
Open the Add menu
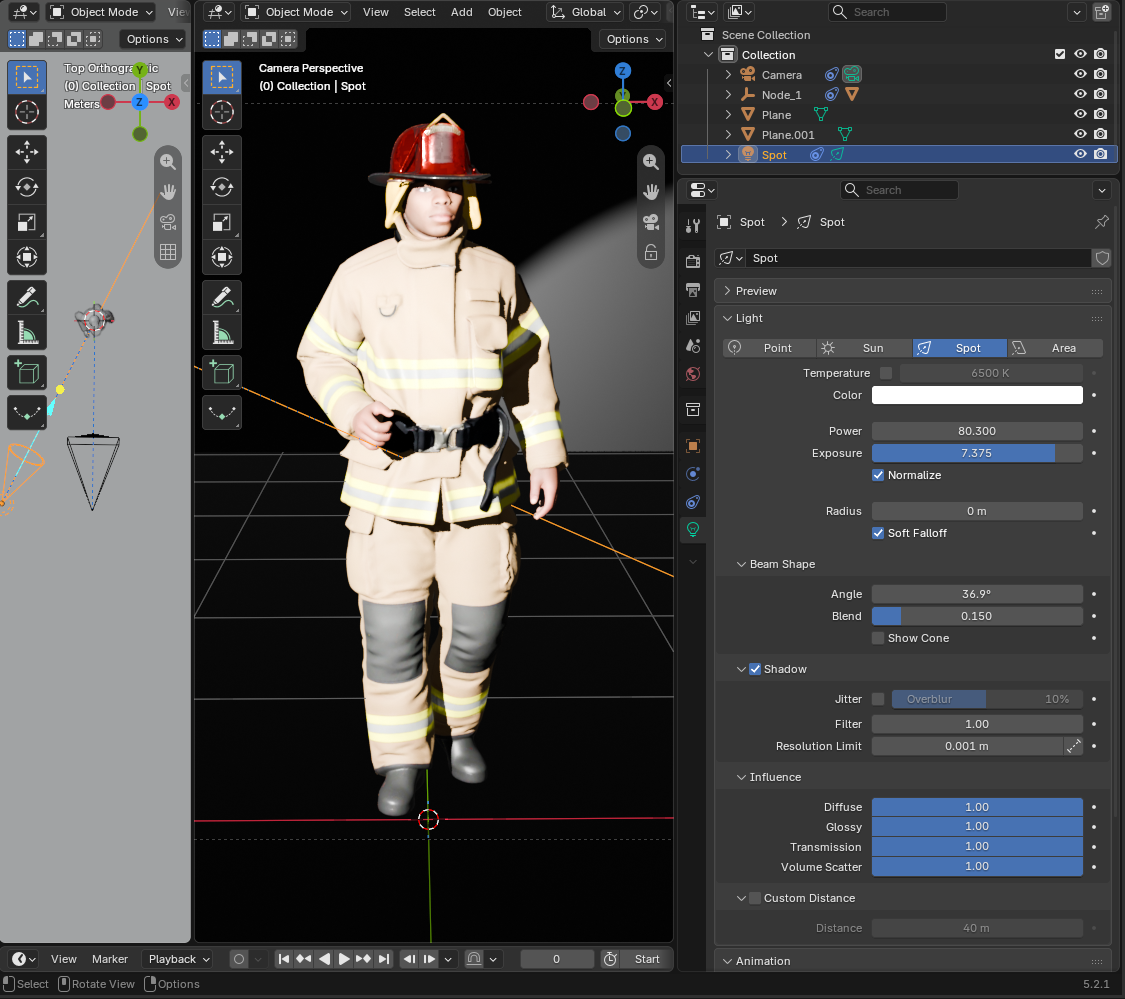pyautogui.click(x=461, y=12)
